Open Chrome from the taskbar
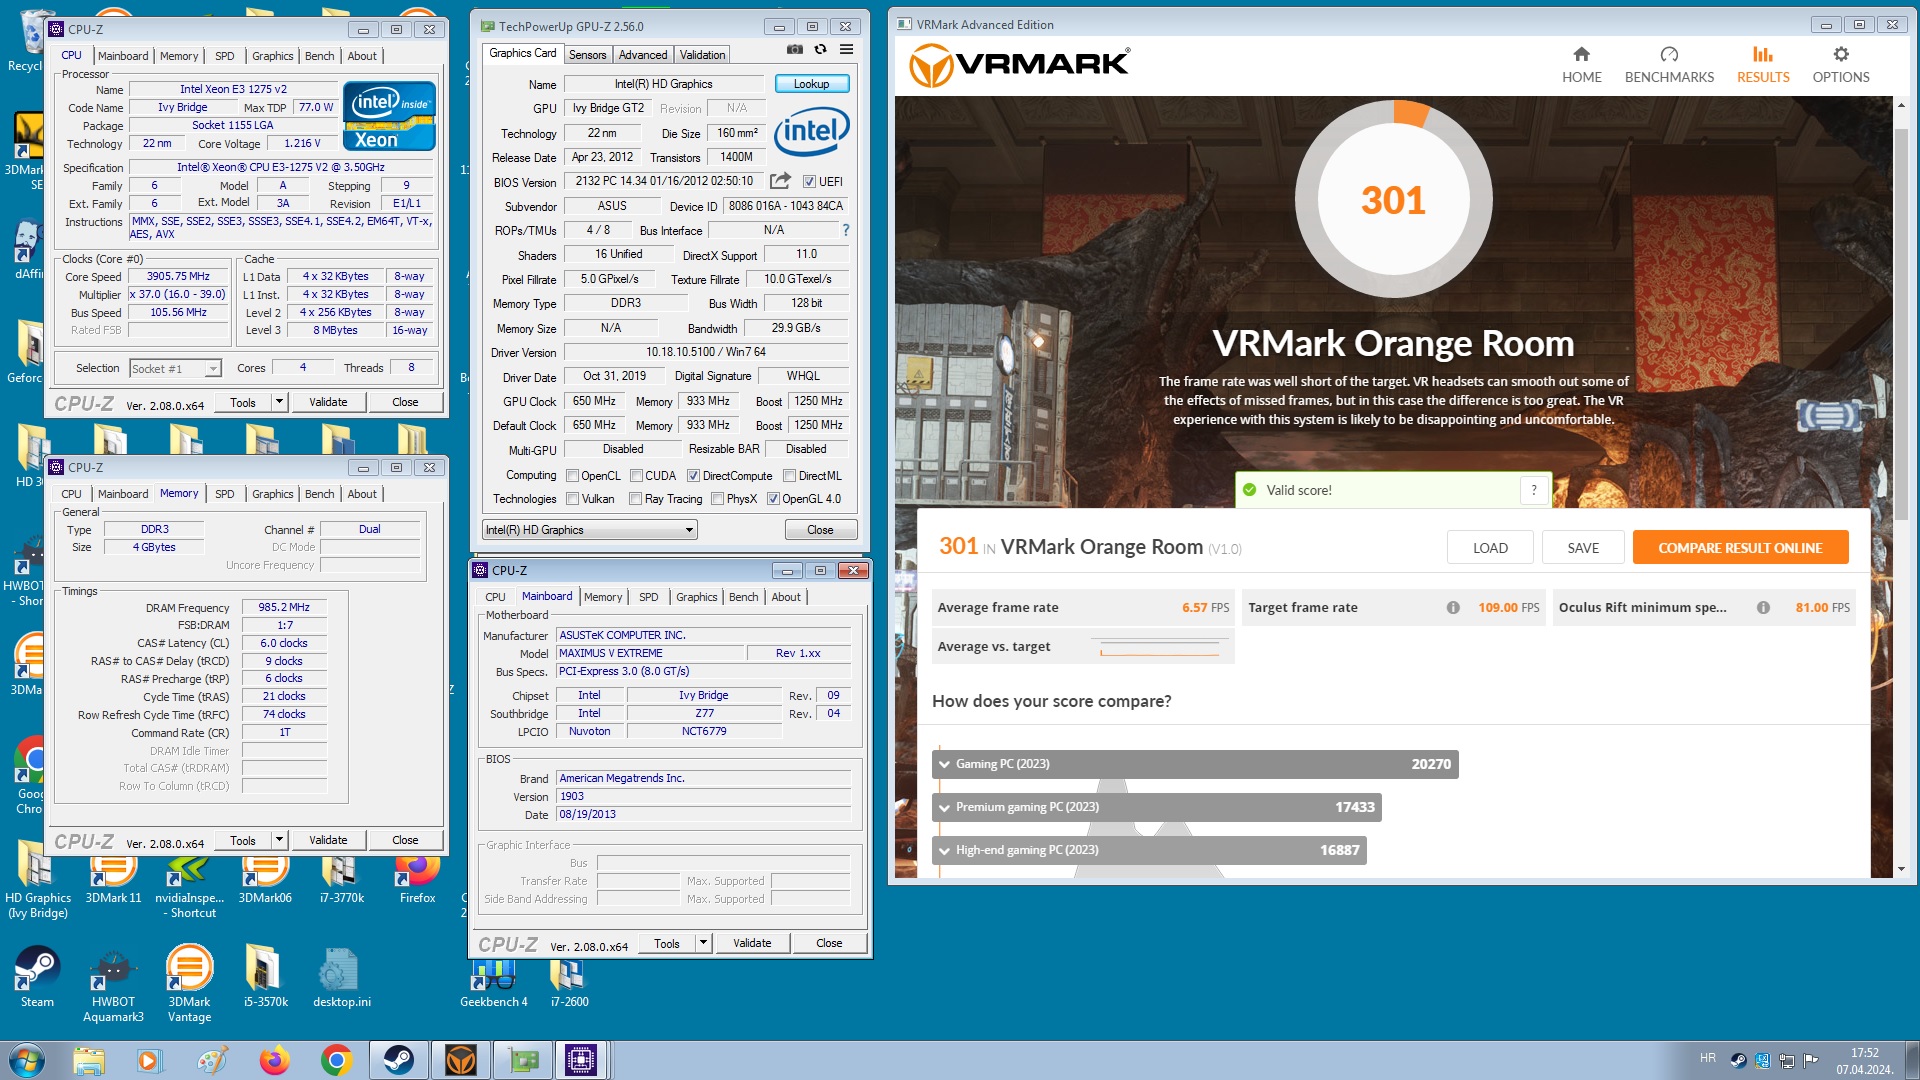 tap(336, 1060)
